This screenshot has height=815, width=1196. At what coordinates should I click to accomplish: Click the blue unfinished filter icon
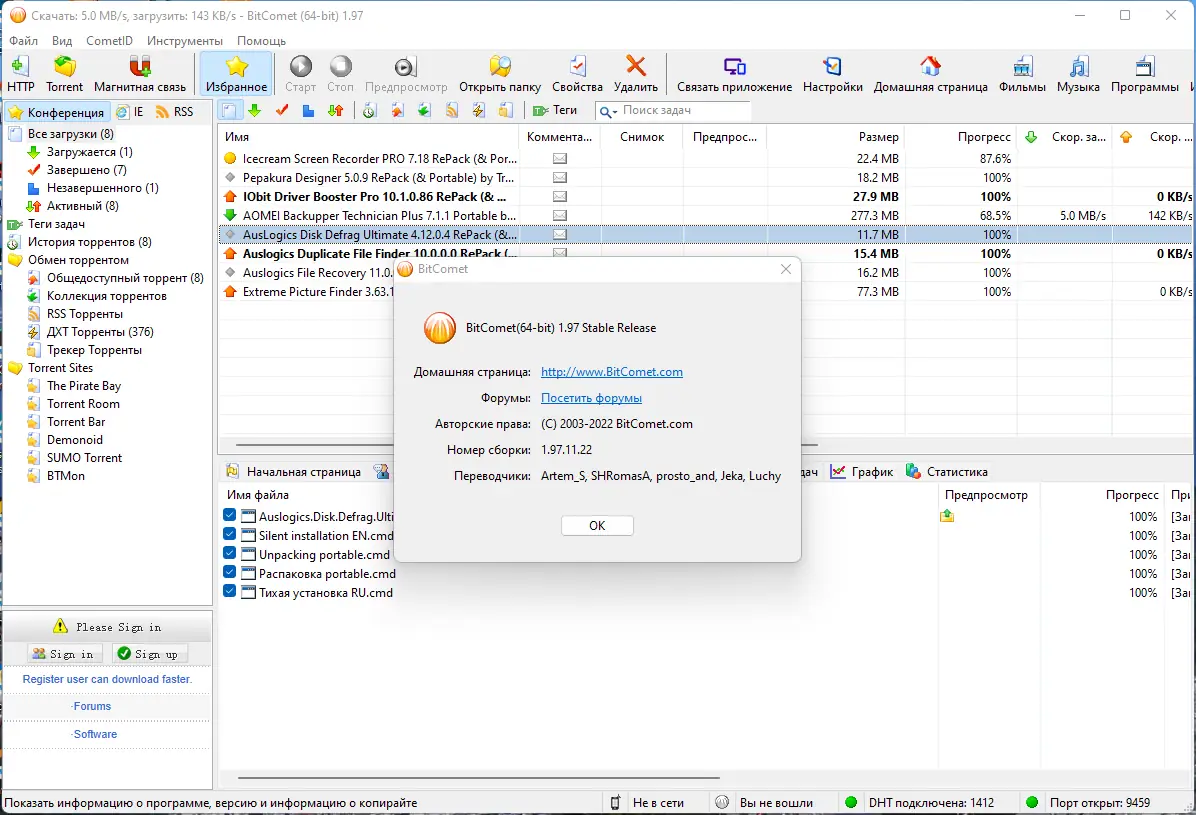(x=308, y=111)
